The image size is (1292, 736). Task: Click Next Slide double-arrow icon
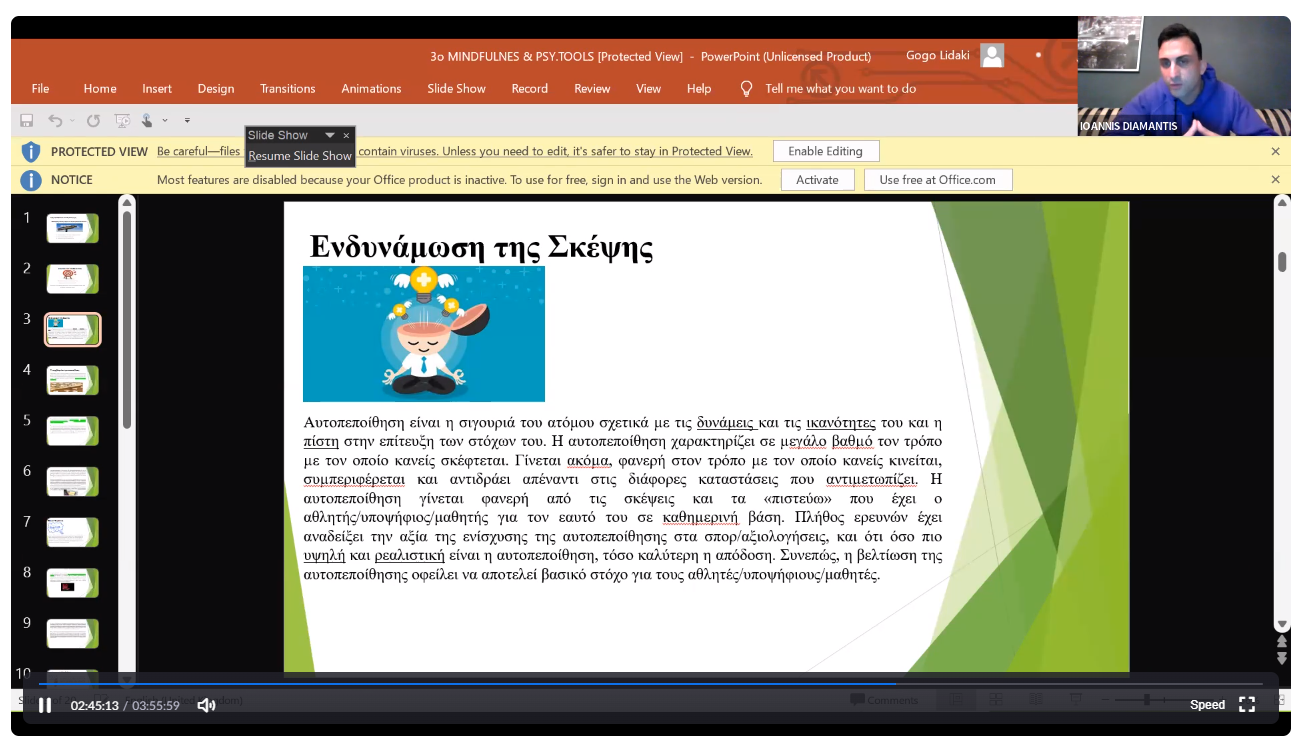point(1282,657)
